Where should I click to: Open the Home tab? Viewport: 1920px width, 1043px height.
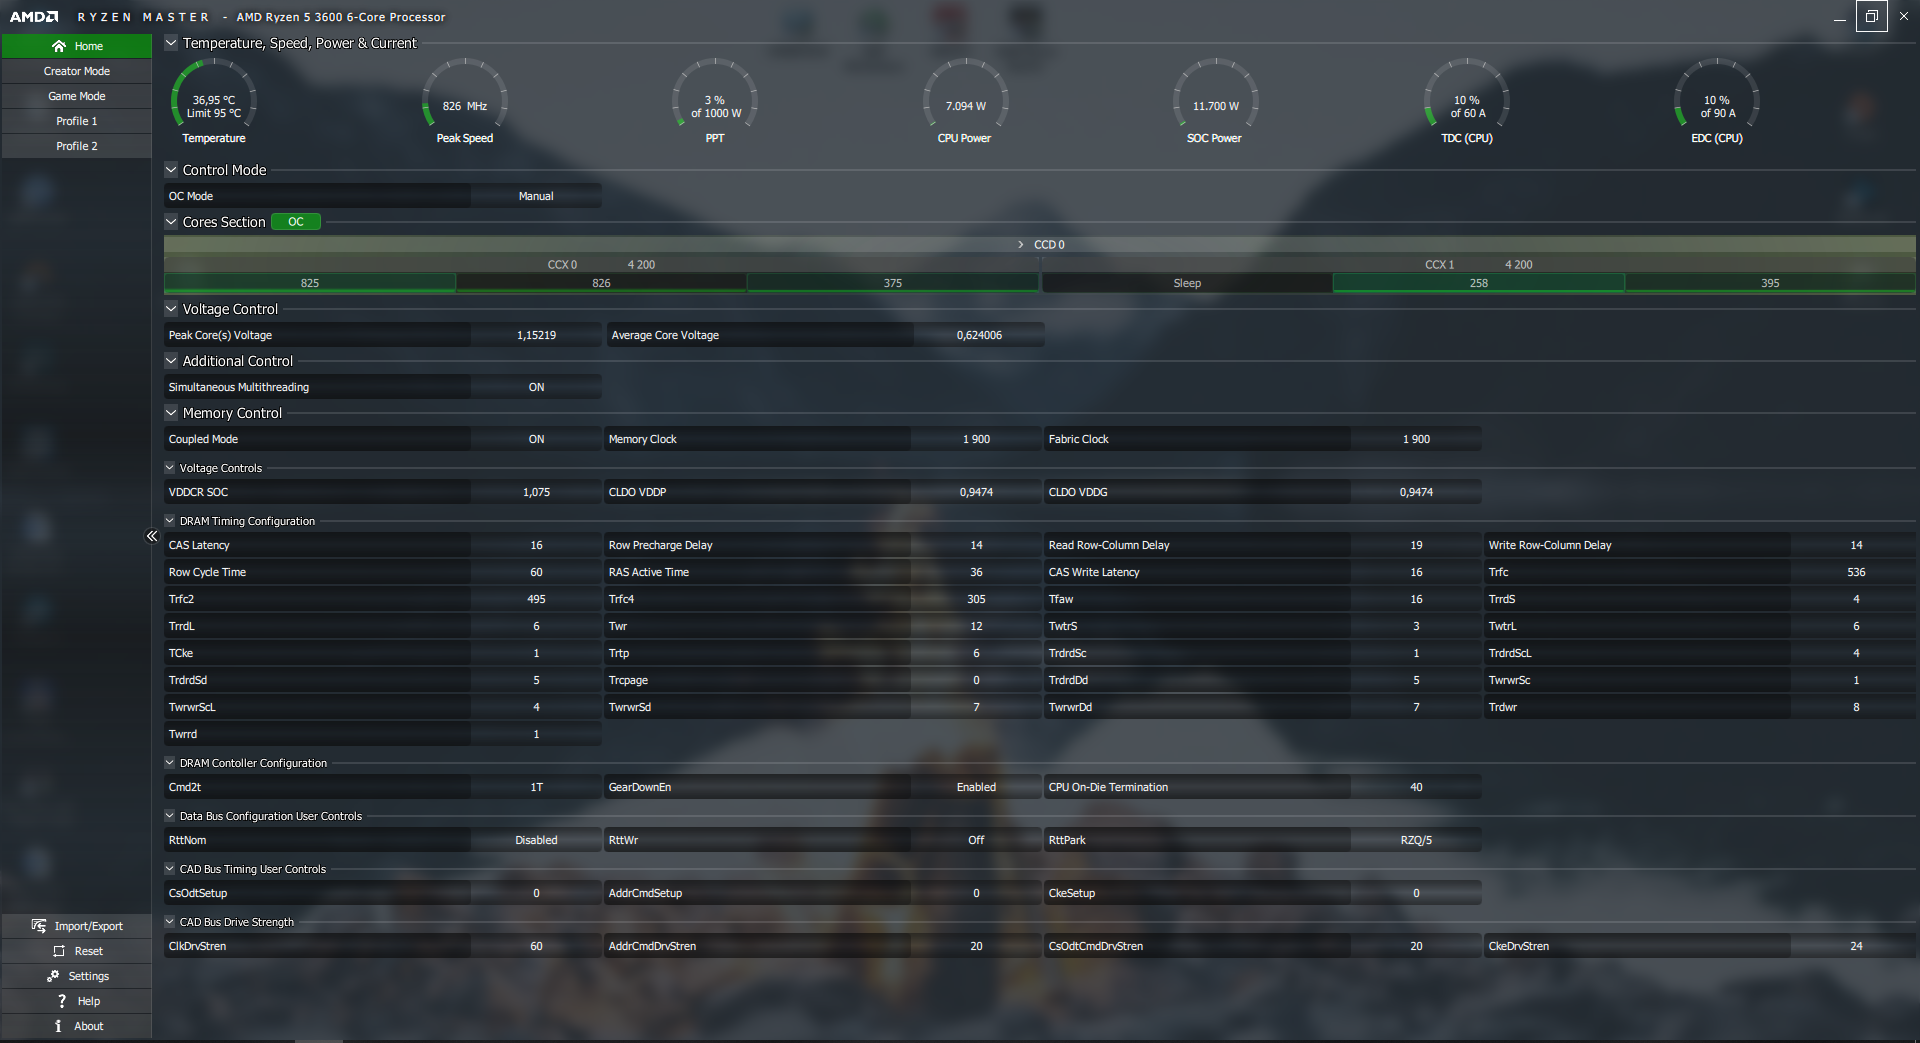[x=77, y=46]
